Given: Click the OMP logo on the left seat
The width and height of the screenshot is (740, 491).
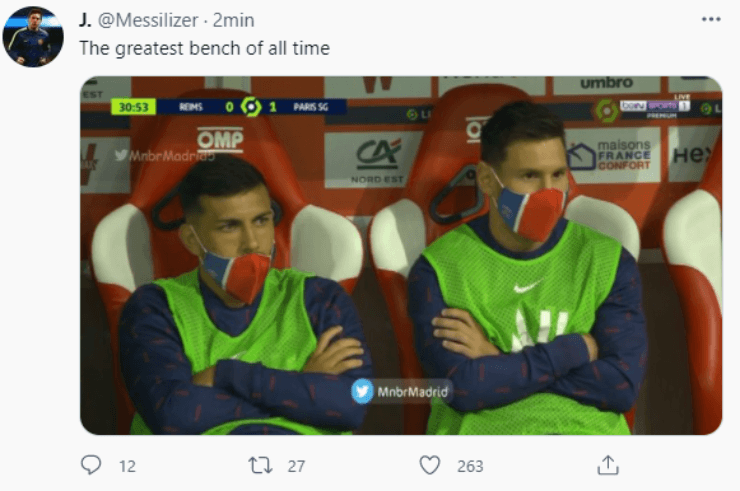Looking at the screenshot, I should (219, 139).
